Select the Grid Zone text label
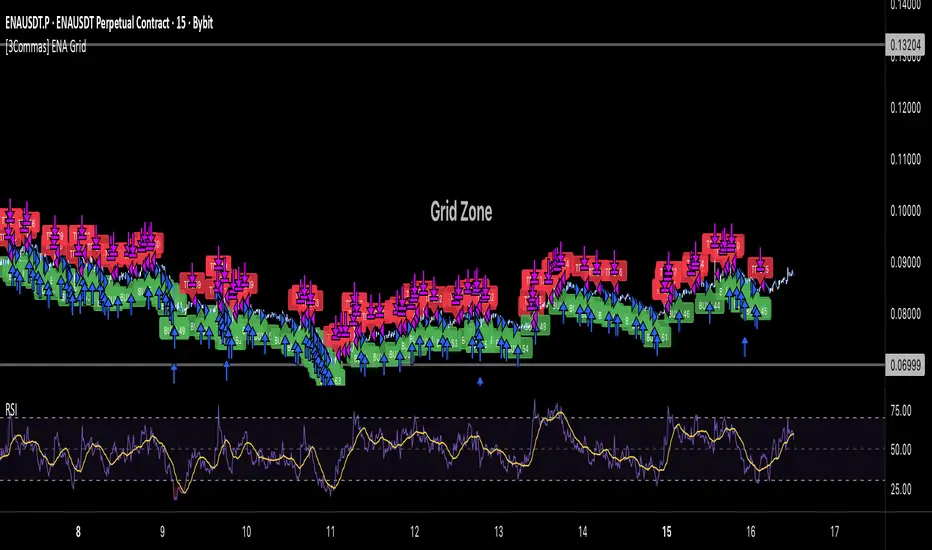This screenshot has height=550, width=932. (x=461, y=212)
